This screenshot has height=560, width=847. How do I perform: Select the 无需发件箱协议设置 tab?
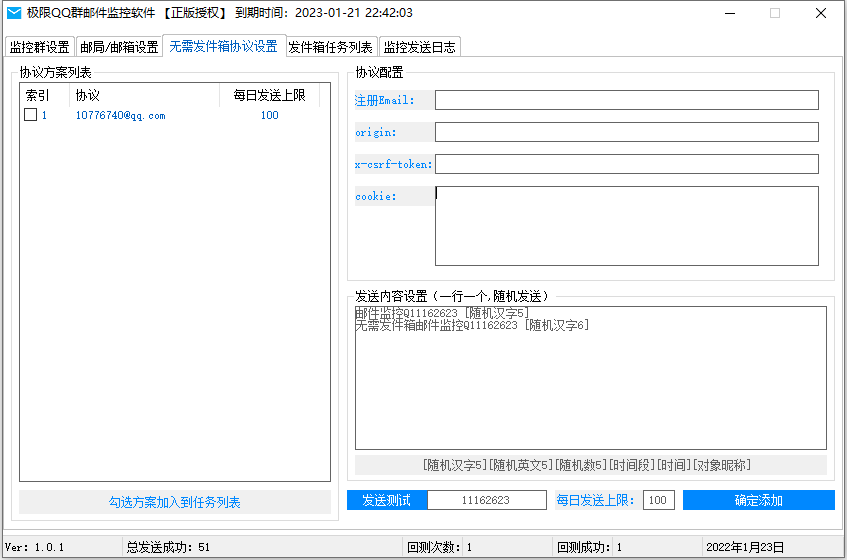pos(224,46)
